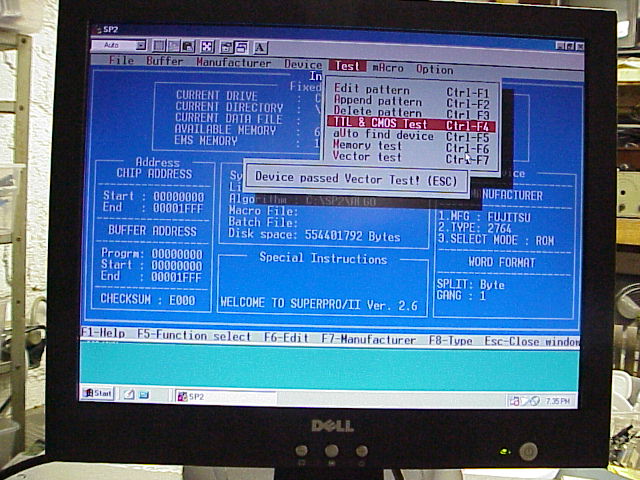
Task: Click the Show Desktop quick launch icon
Action: coord(144,395)
